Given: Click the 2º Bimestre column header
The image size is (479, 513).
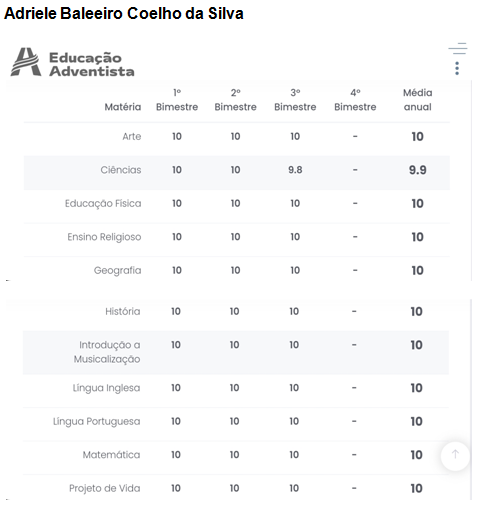Looking at the screenshot, I should [x=235, y=100].
